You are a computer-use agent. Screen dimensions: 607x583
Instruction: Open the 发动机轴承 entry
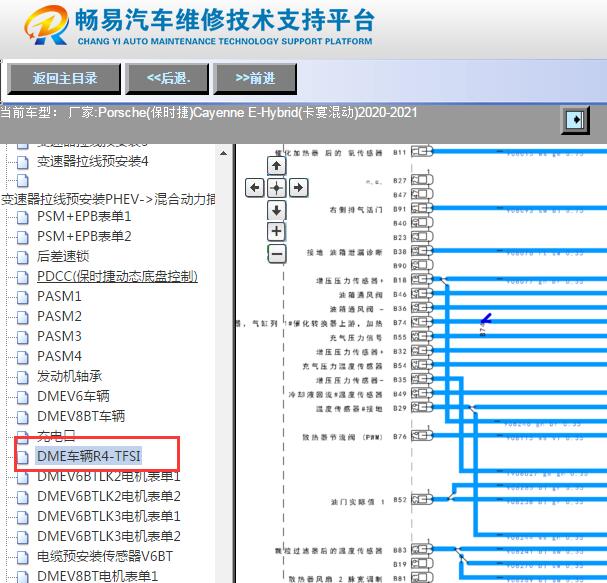click(70, 376)
